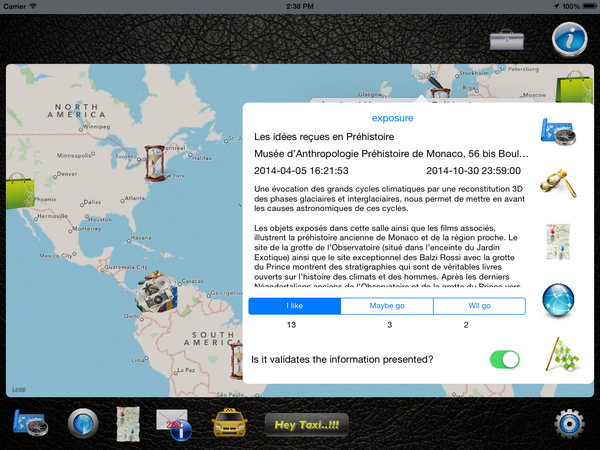Tap Havana on the map

[x=139, y=238]
